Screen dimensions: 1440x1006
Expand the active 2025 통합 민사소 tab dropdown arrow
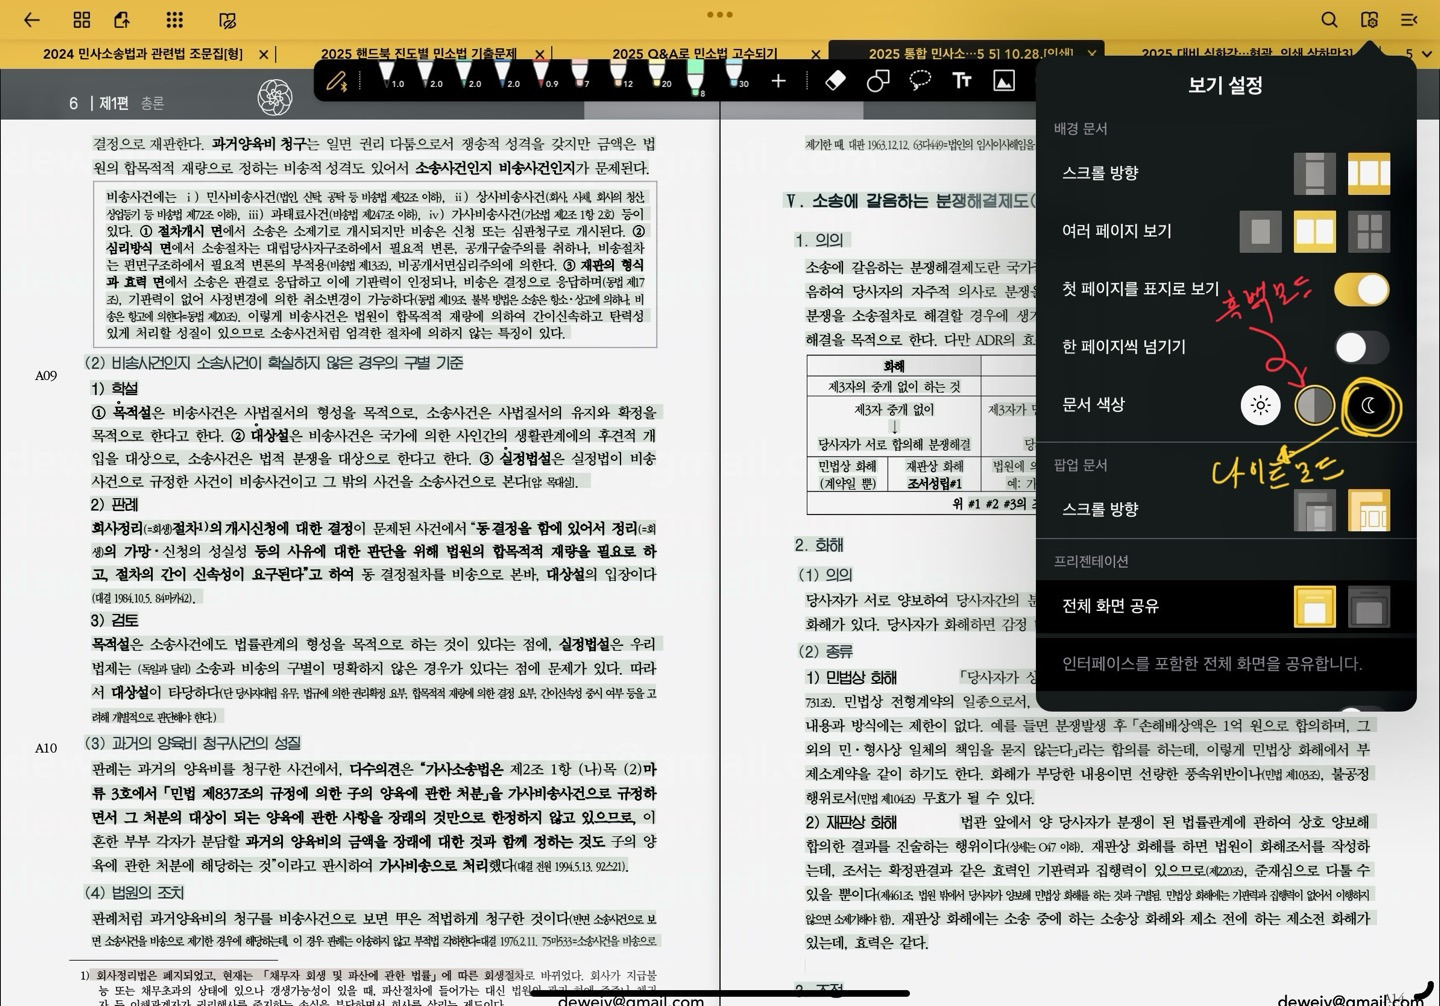(x=1092, y=54)
